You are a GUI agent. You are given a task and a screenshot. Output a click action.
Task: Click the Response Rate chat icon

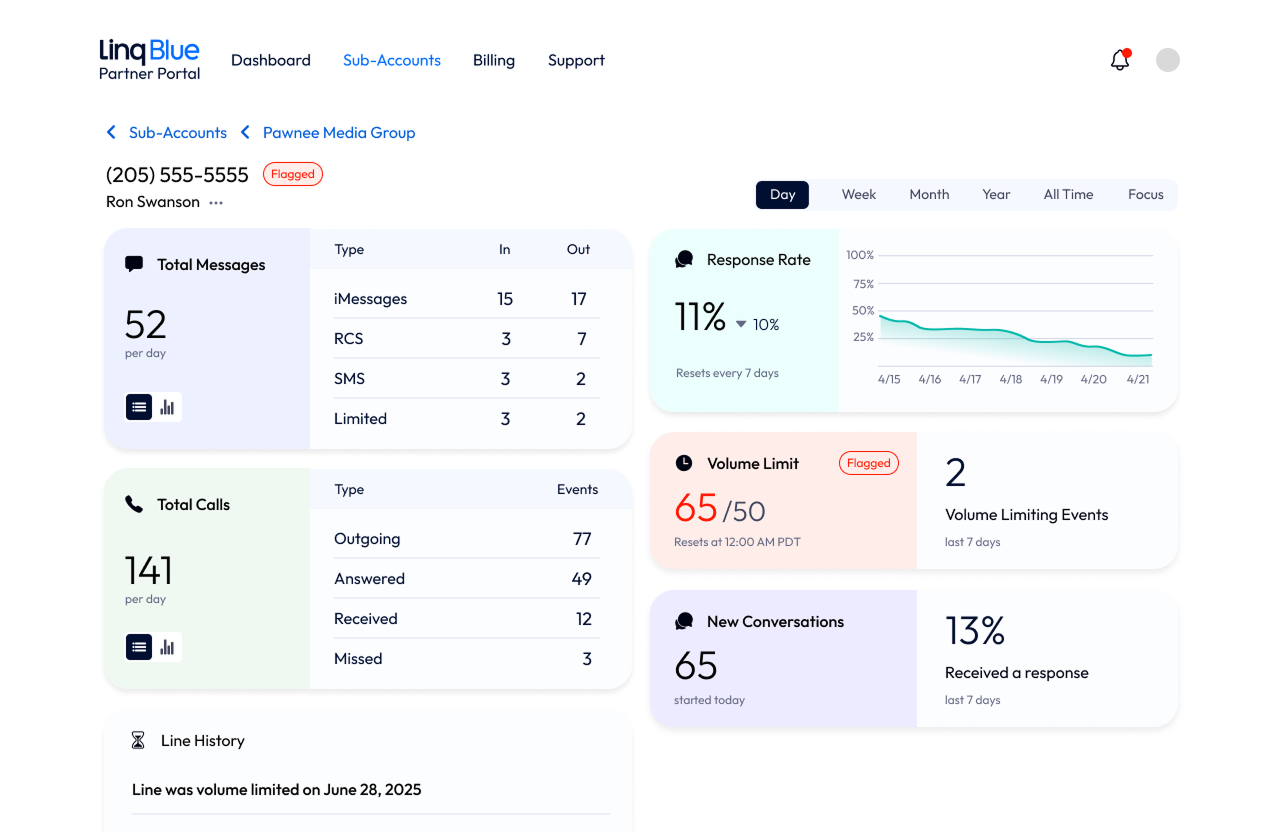pyautogui.click(x=684, y=259)
